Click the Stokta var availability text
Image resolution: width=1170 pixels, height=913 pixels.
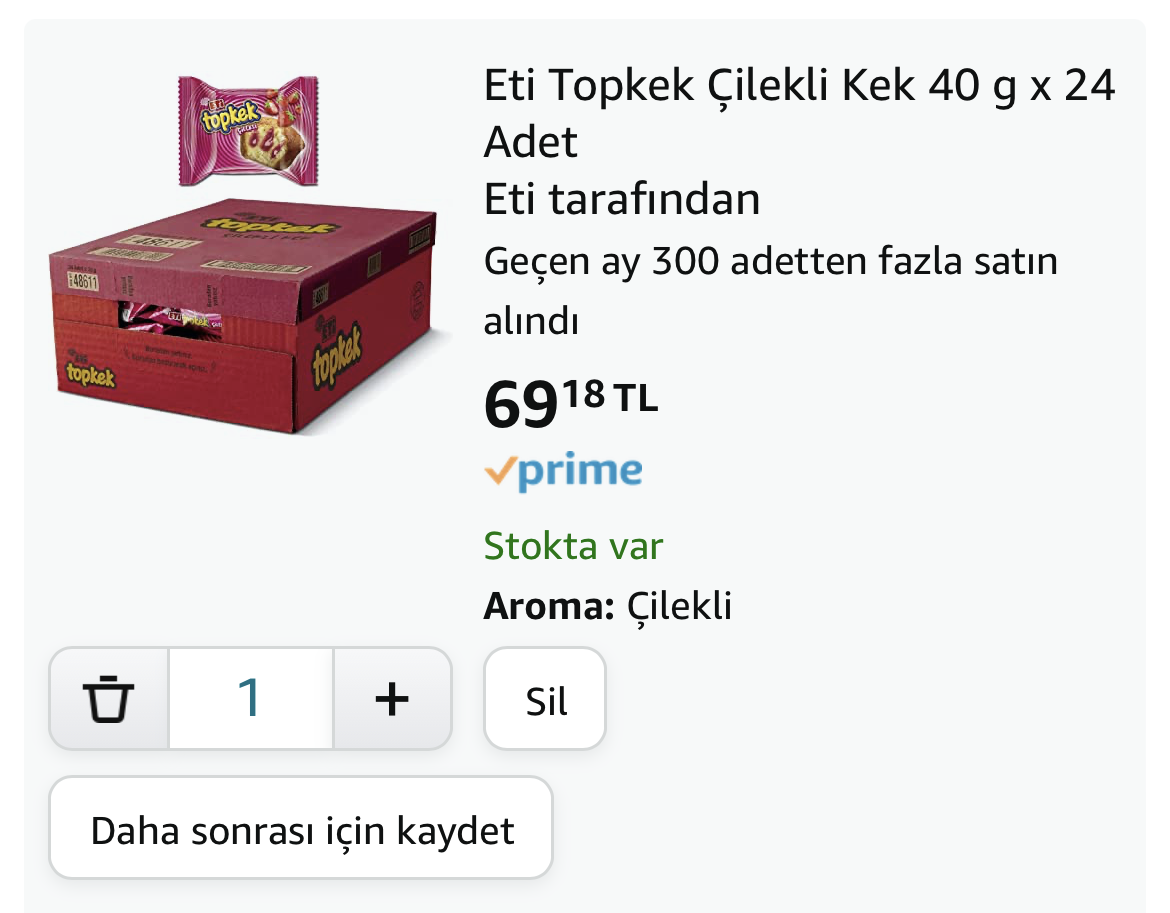(x=572, y=546)
